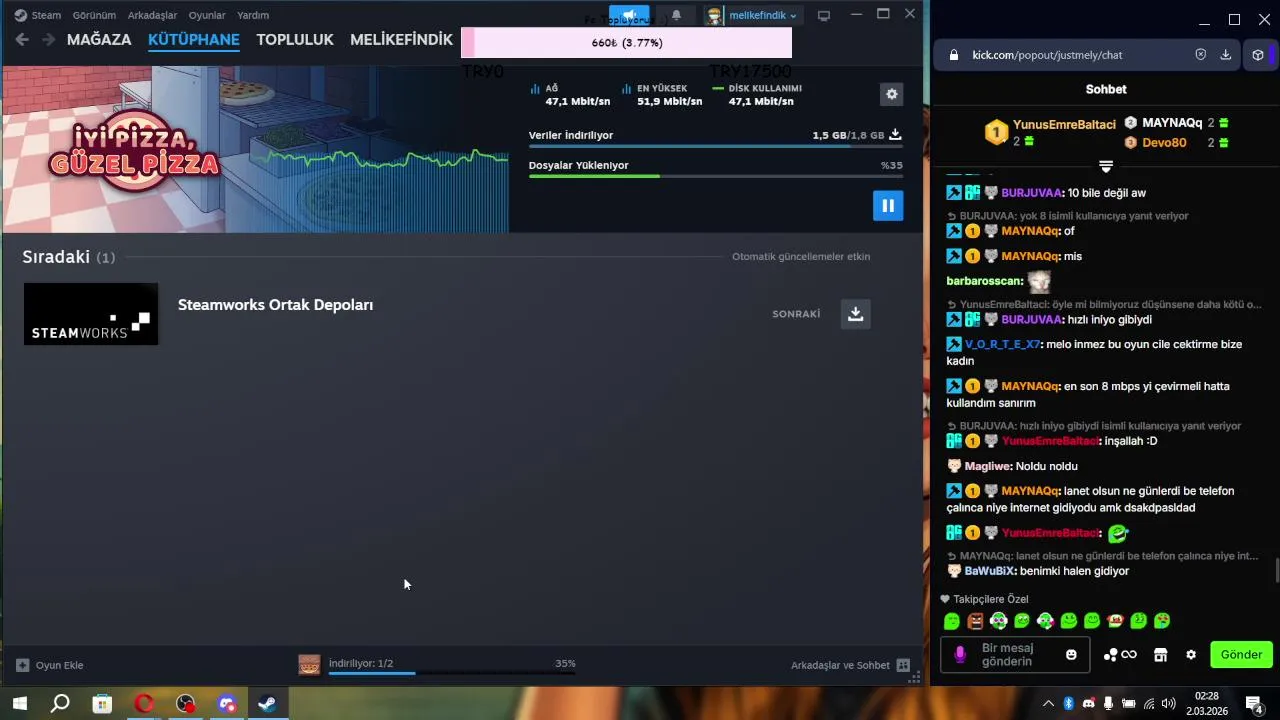Image resolution: width=1280 pixels, height=720 pixels.
Task: Open the Yardım menu
Action: pyautogui.click(x=253, y=15)
